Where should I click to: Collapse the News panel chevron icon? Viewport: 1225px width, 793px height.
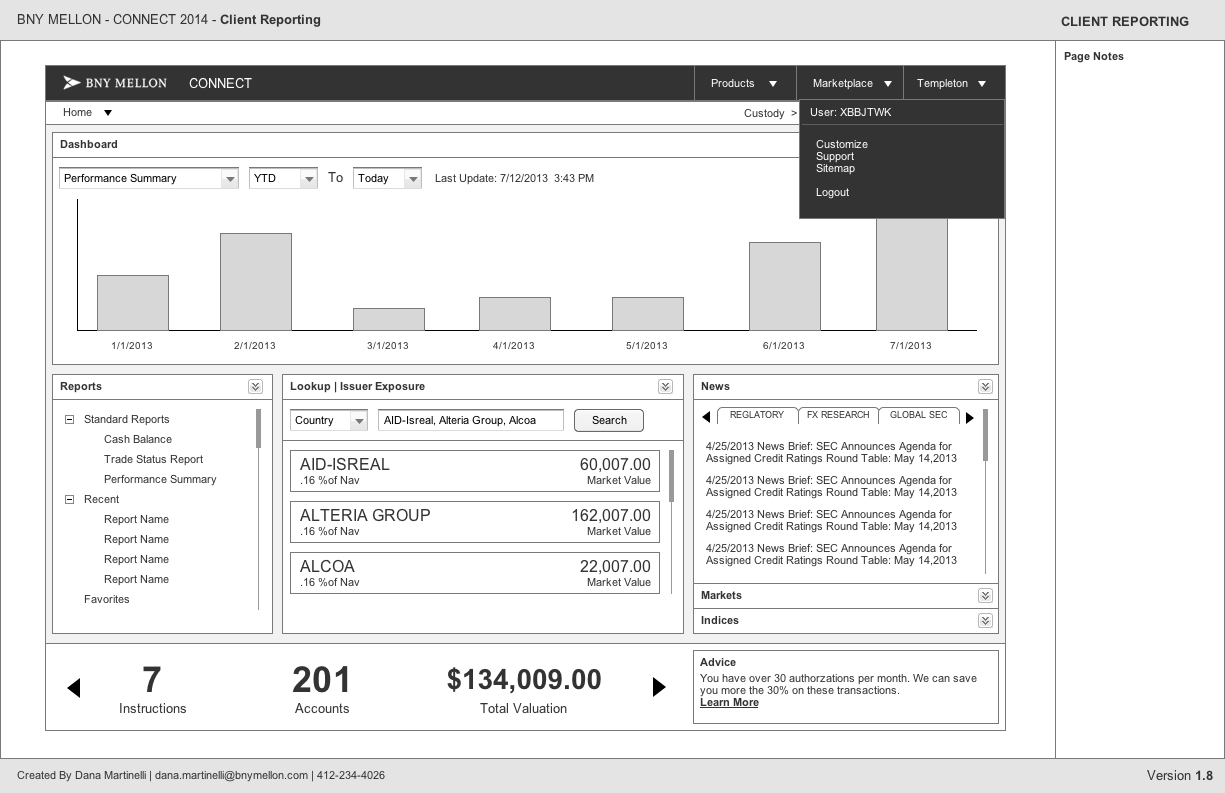pos(985,387)
